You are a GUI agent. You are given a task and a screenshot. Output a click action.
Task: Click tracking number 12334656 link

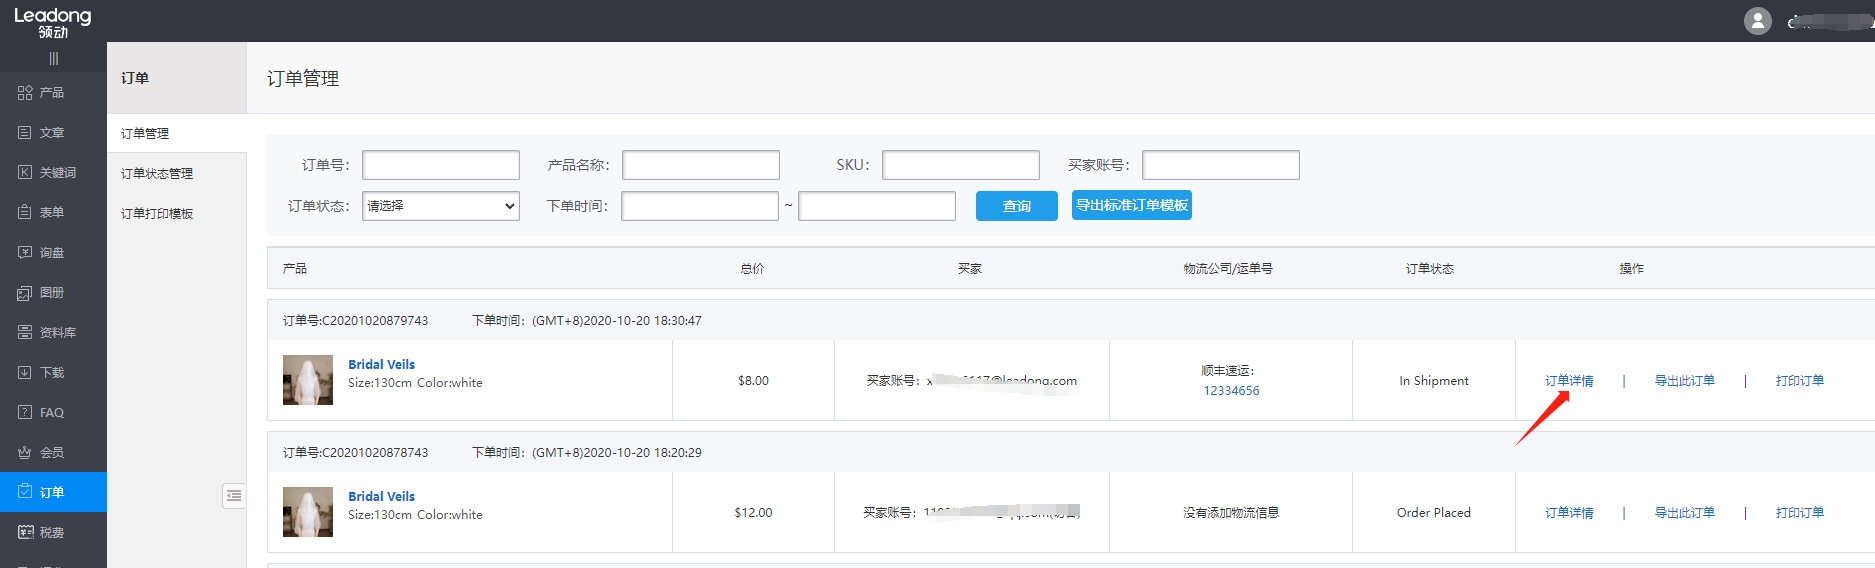[x=1231, y=391]
